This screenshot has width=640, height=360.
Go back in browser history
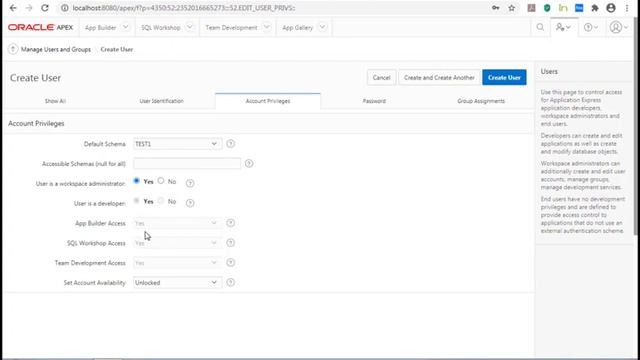click(x=13, y=8)
